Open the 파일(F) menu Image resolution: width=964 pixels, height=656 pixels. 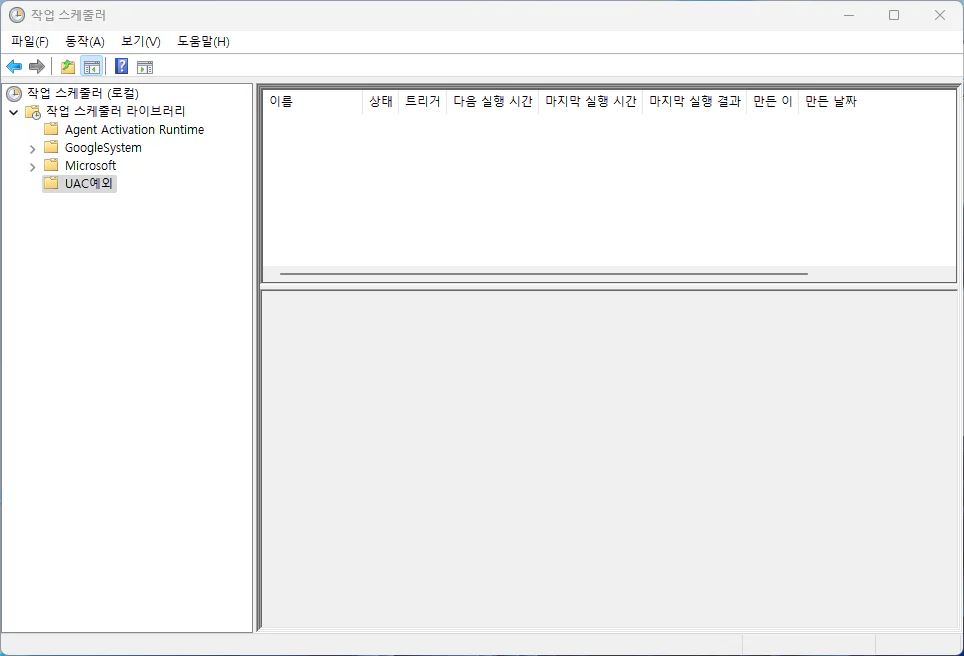[30, 41]
